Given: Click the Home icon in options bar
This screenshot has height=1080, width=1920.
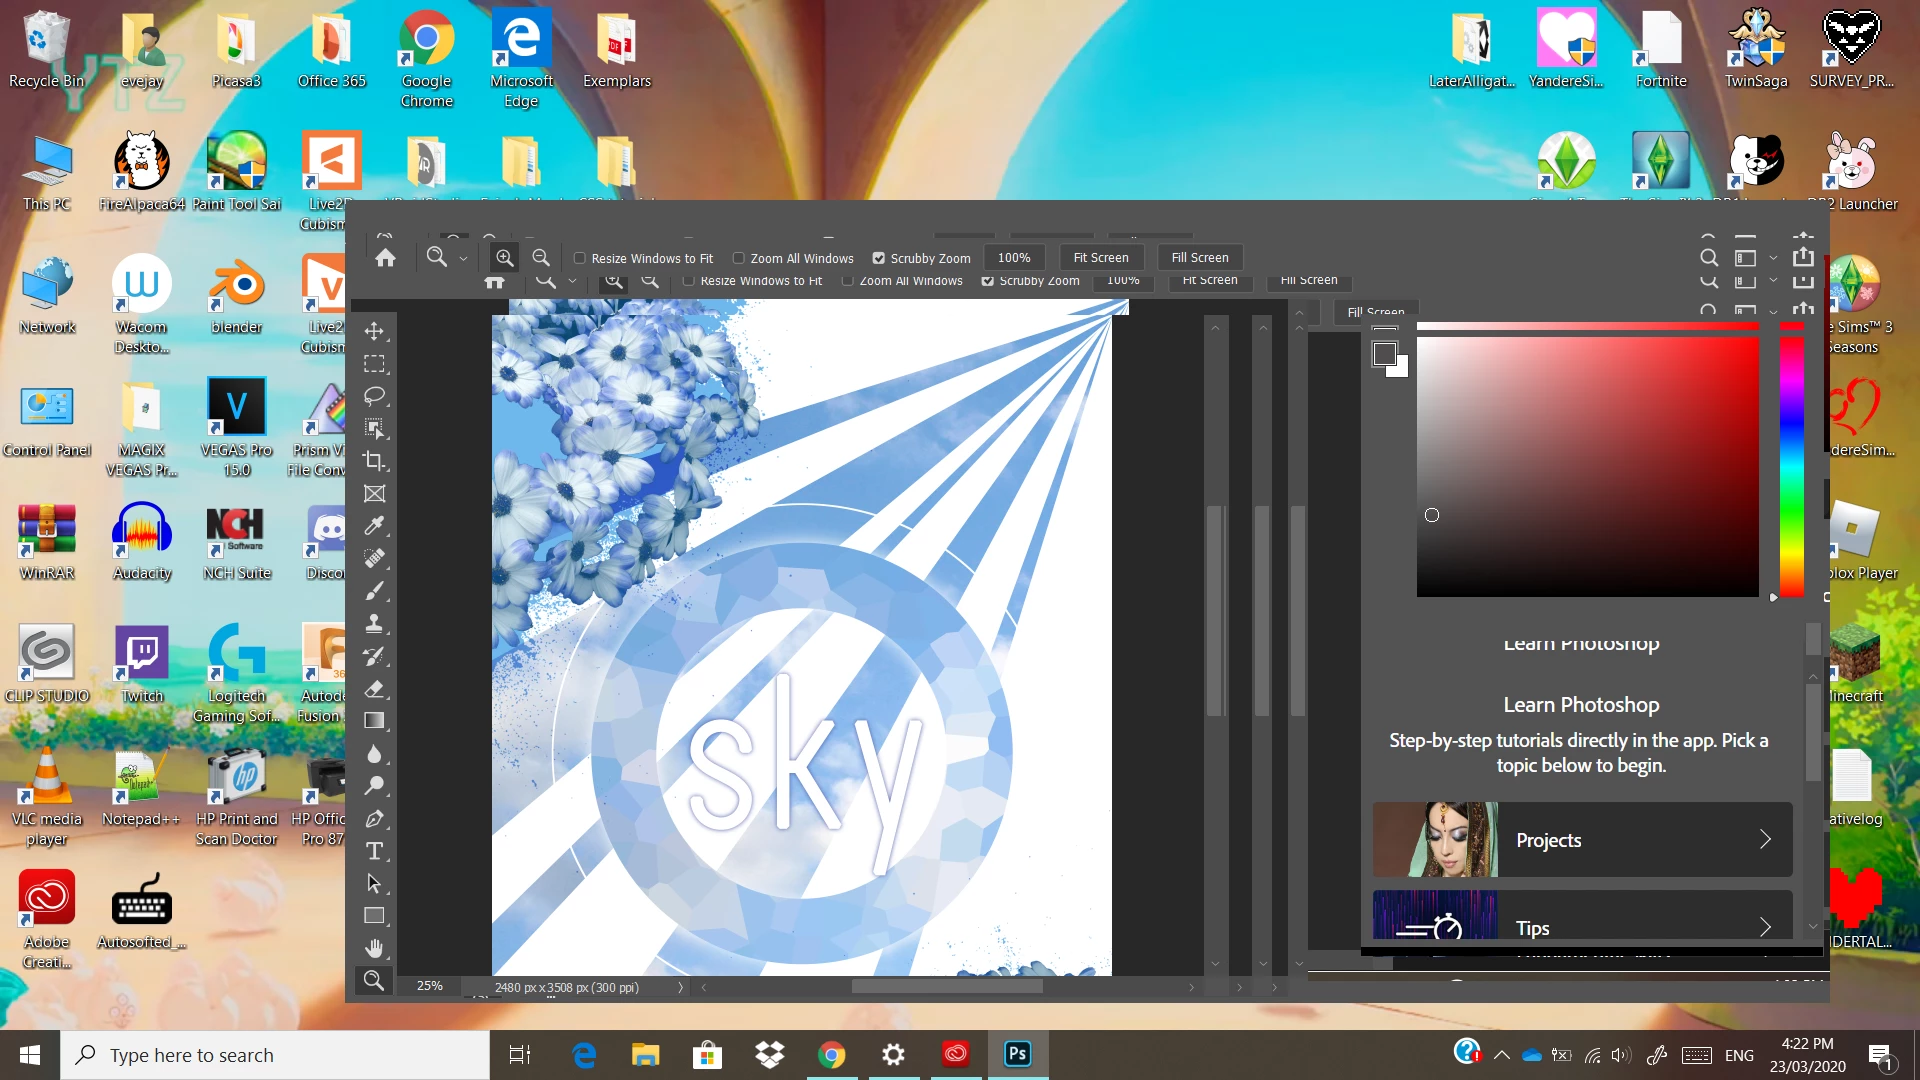Looking at the screenshot, I should pos(385,258).
